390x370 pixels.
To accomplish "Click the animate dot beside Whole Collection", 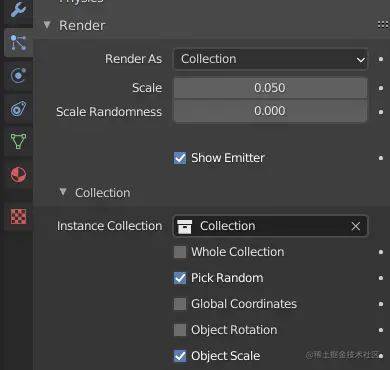I will [x=381, y=252].
